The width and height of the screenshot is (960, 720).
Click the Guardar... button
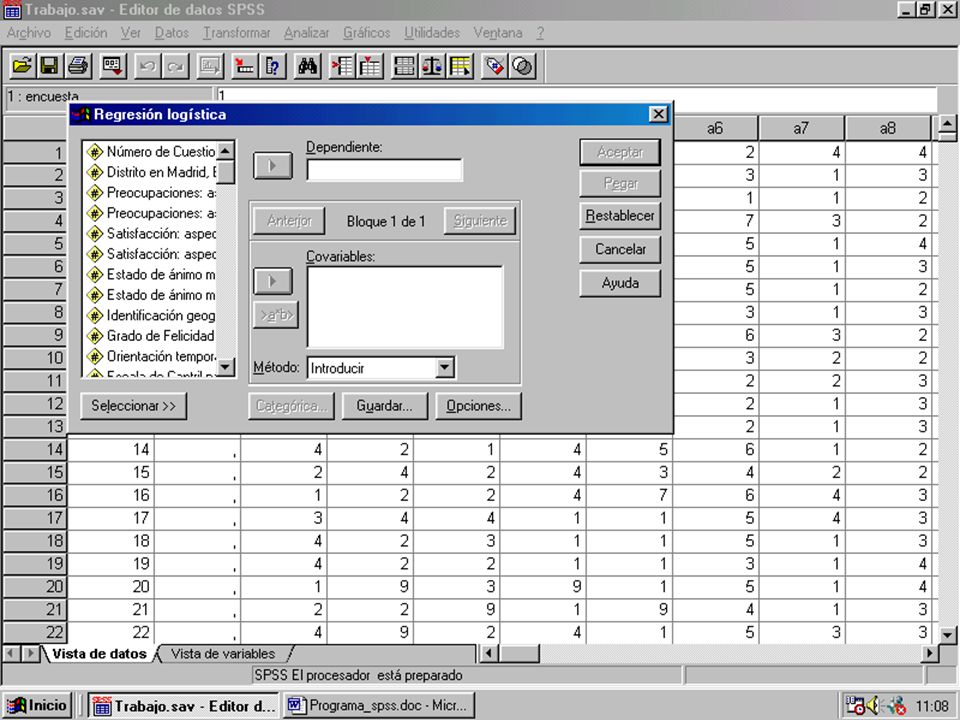click(384, 405)
